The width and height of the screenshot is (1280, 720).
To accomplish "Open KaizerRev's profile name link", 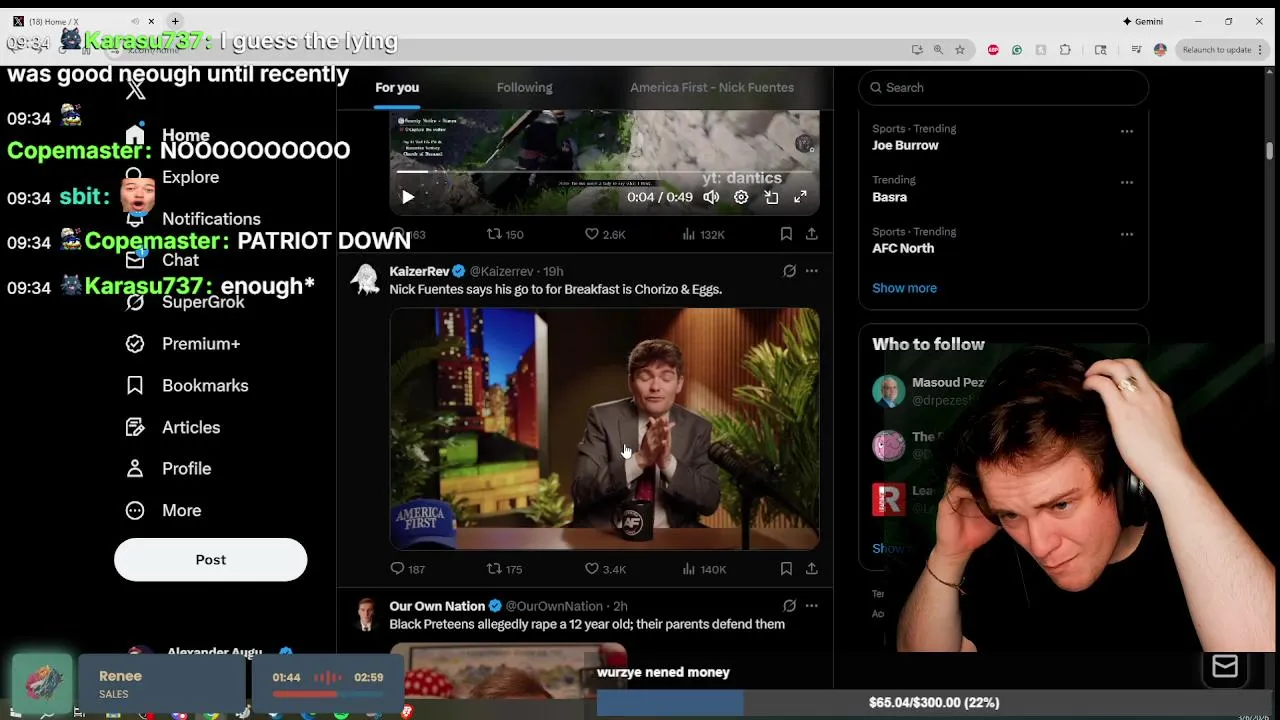I will 419,271.
